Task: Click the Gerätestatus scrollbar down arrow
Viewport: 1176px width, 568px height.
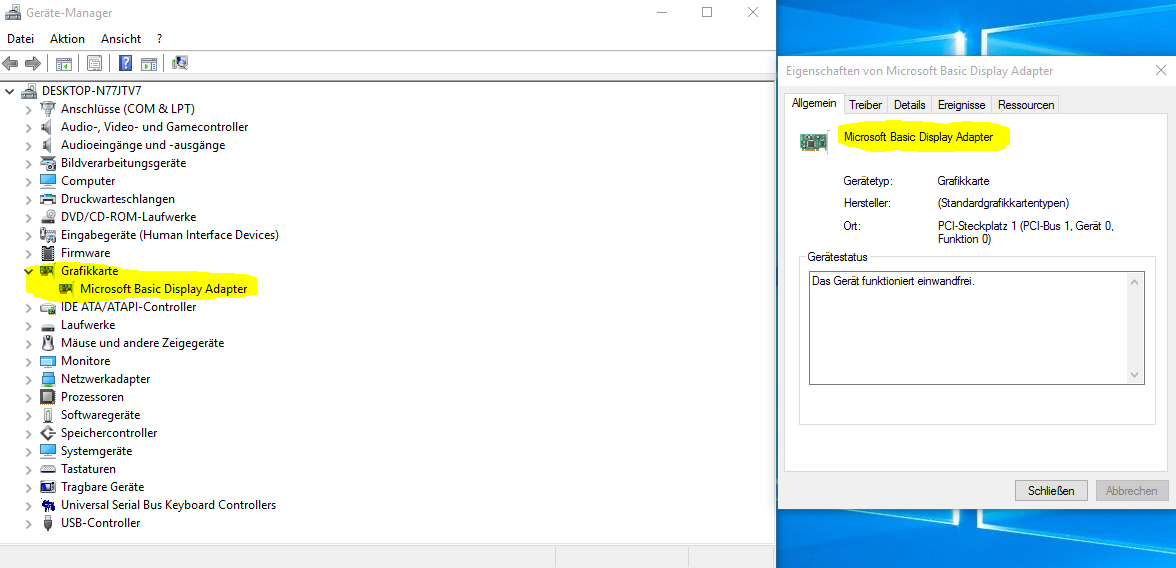Action: (x=1133, y=374)
